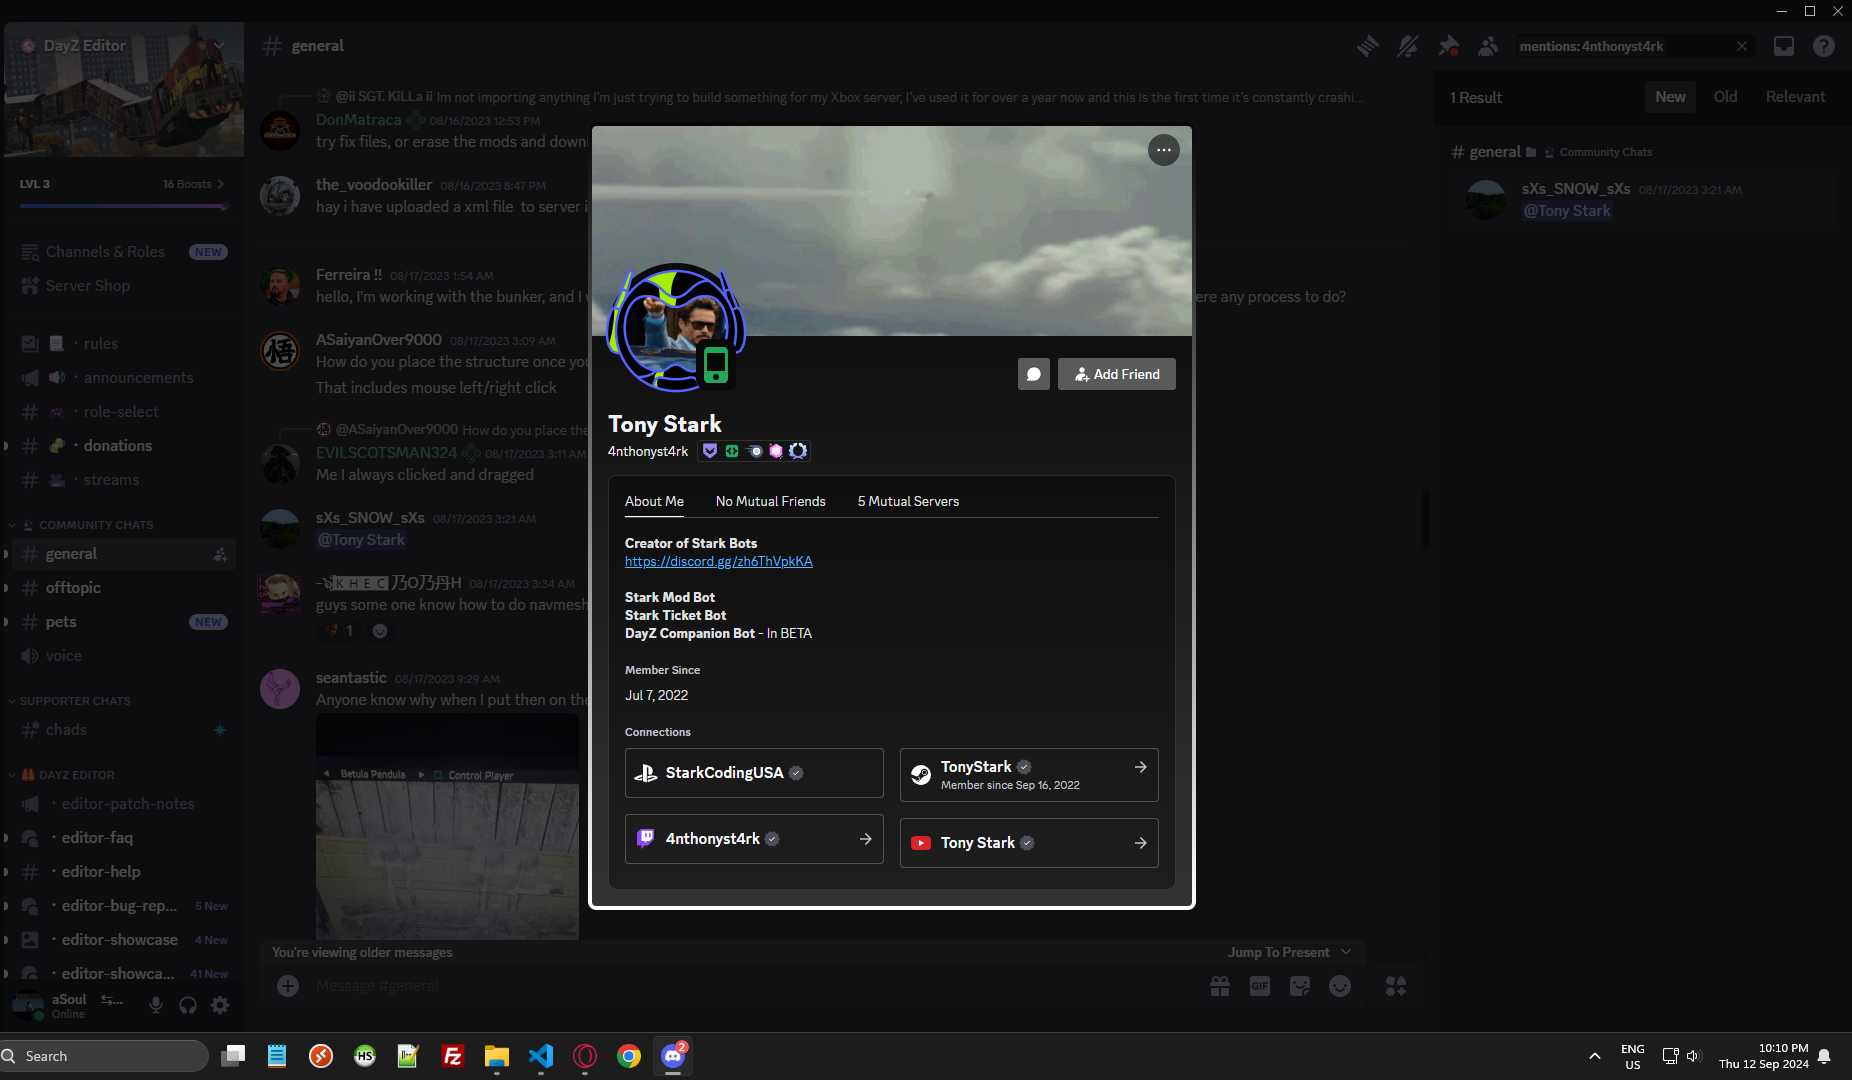
Task: Open User Settings gear
Action: coord(220,1005)
